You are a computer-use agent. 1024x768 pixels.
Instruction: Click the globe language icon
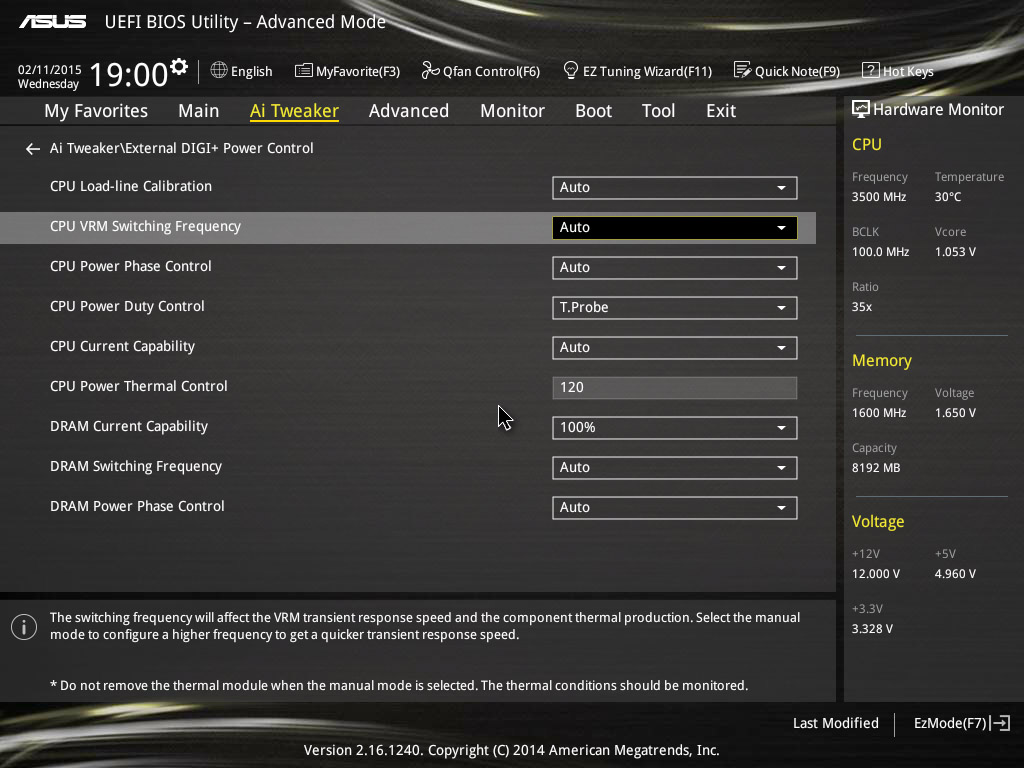pyautogui.click(x=219, y=70)
